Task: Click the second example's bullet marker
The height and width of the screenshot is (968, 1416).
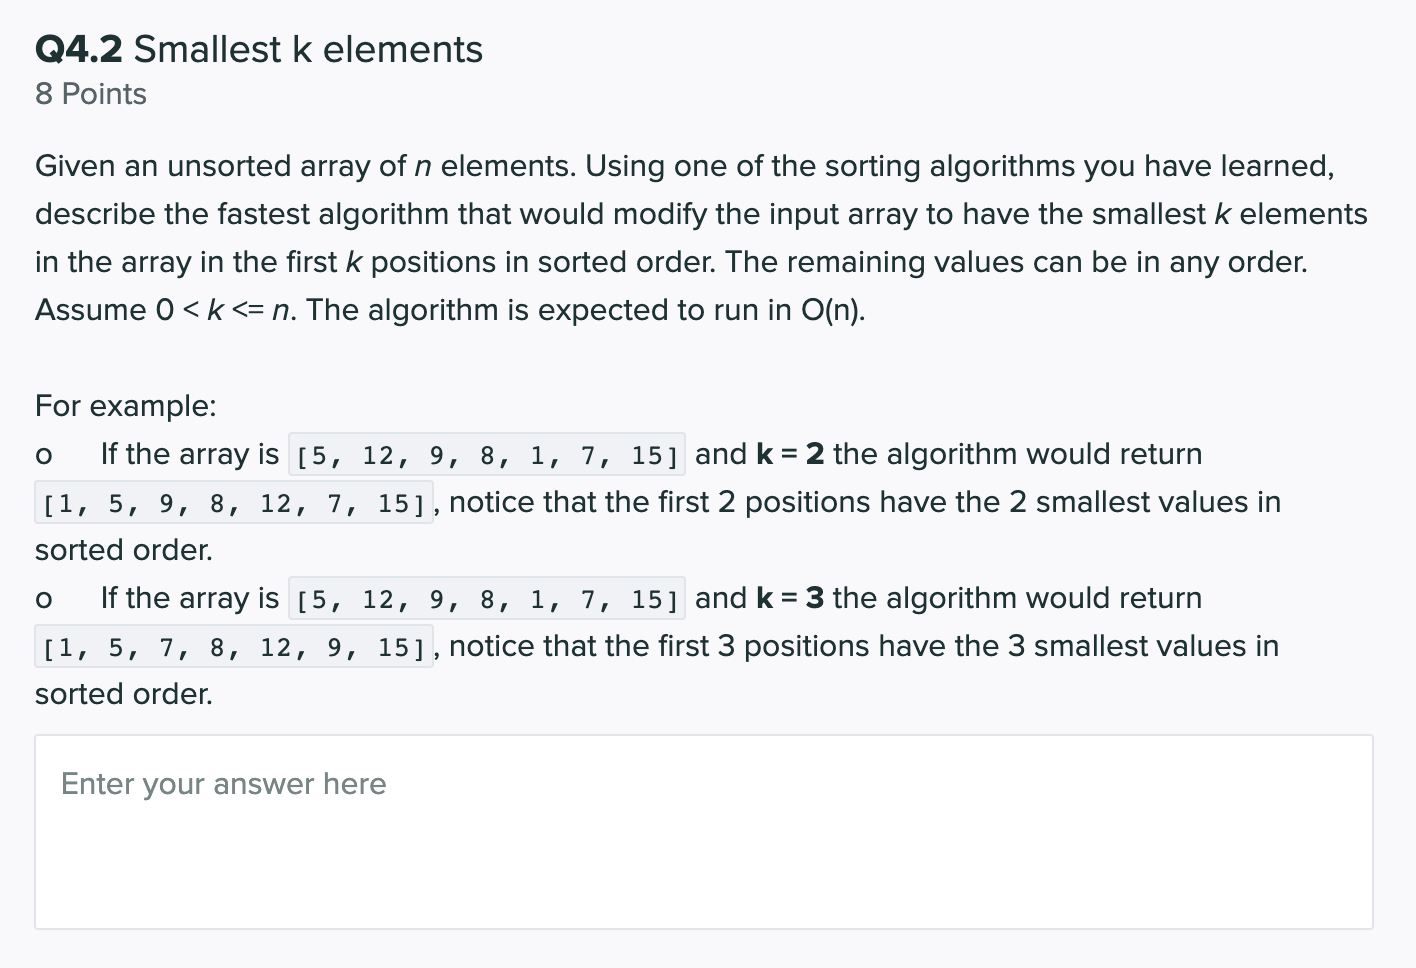Action: coord(43,600)
